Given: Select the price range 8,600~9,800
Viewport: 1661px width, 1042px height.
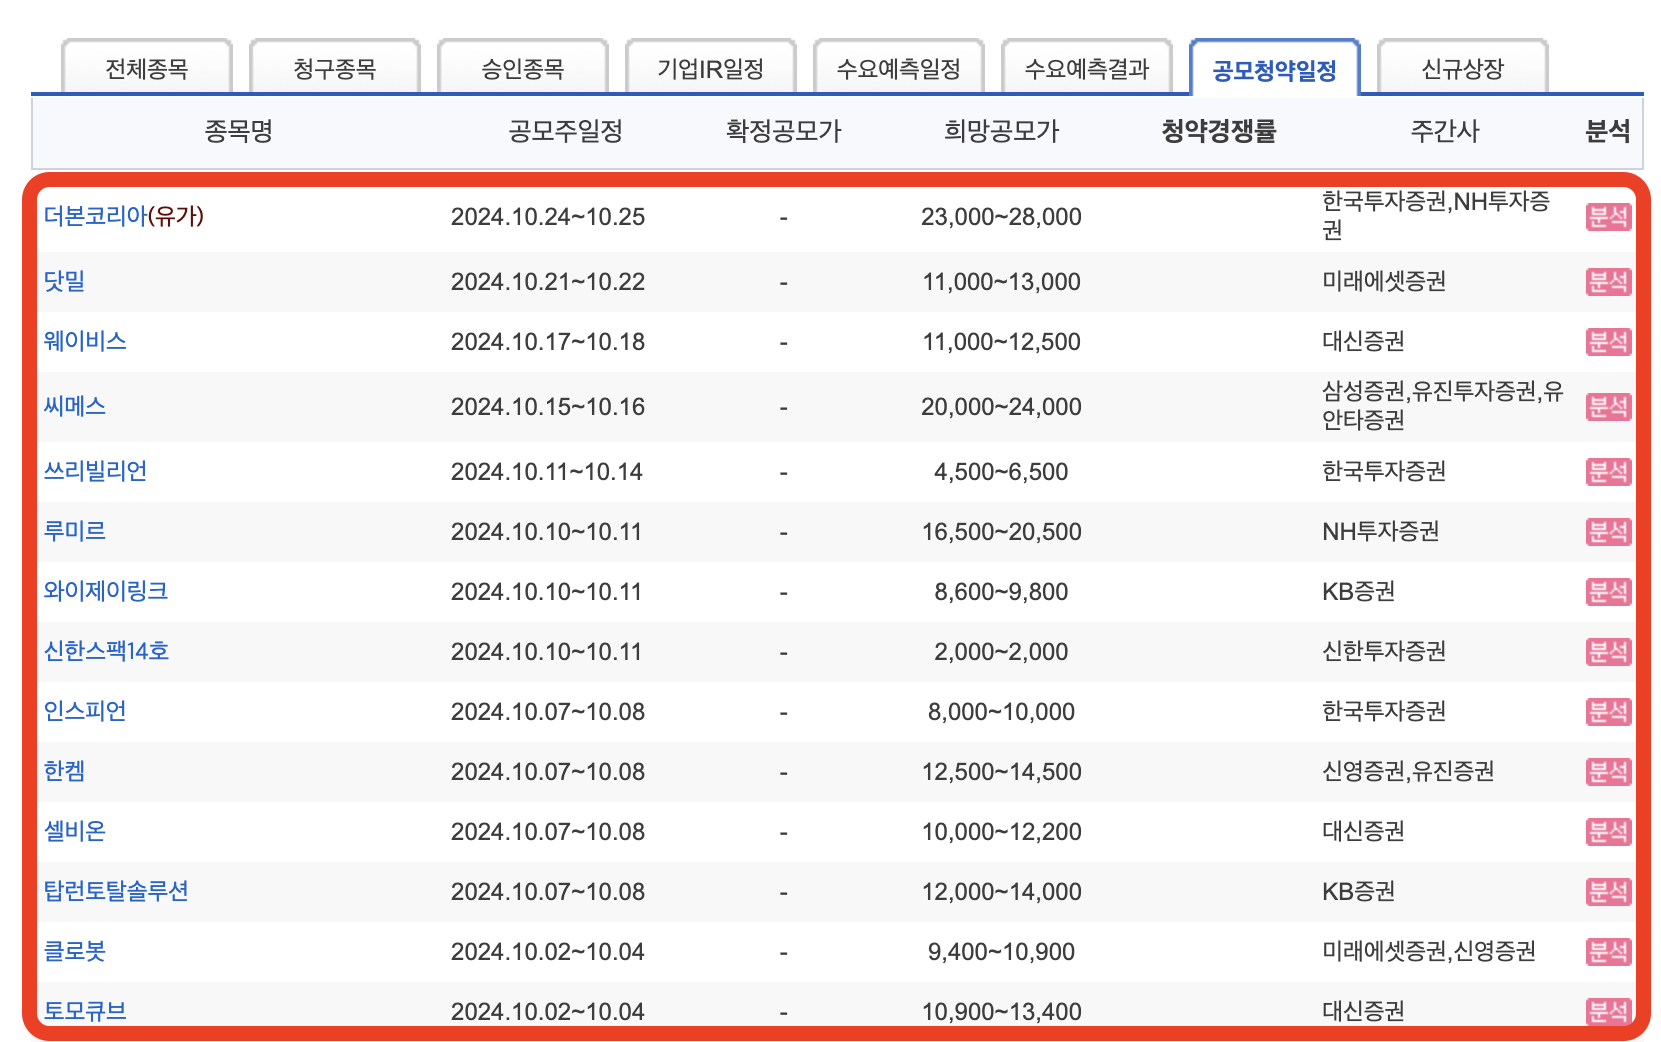Looking at the screenshot, I should pyautogui.click(x=1001, y=592).
